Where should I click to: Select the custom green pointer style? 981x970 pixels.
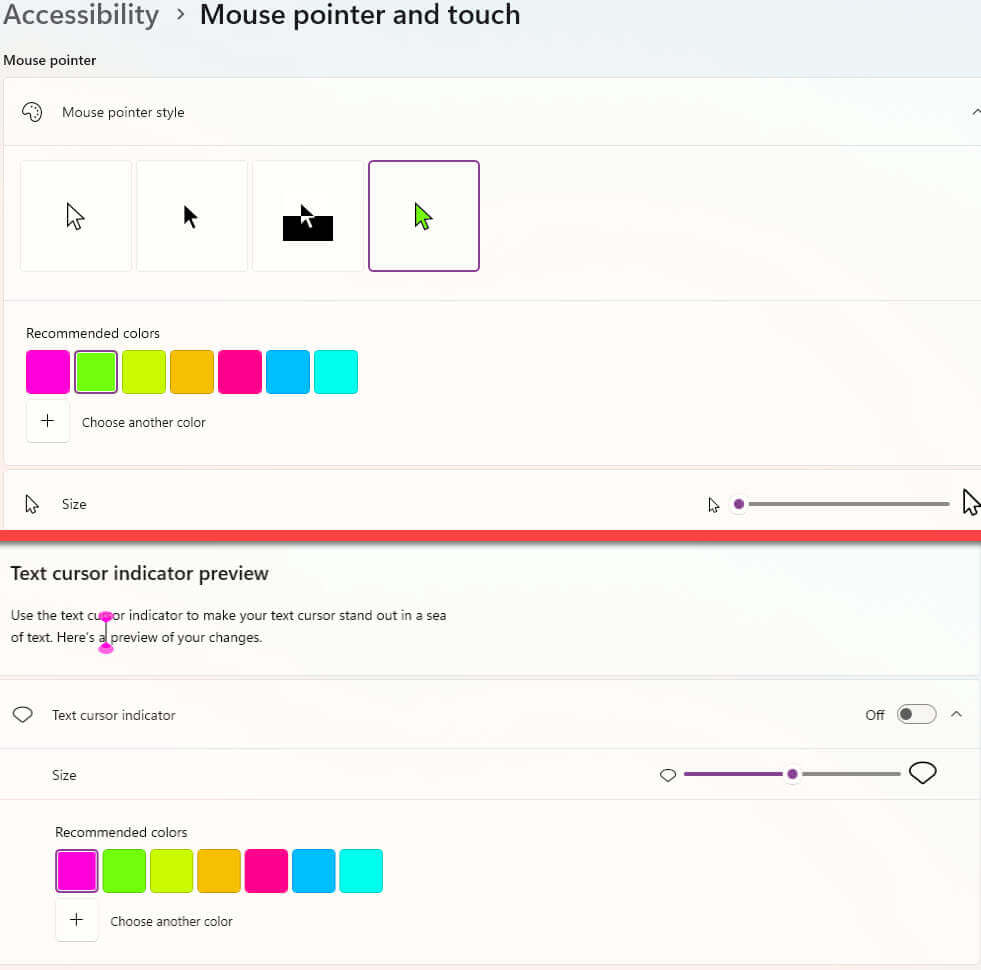[424, 216]
